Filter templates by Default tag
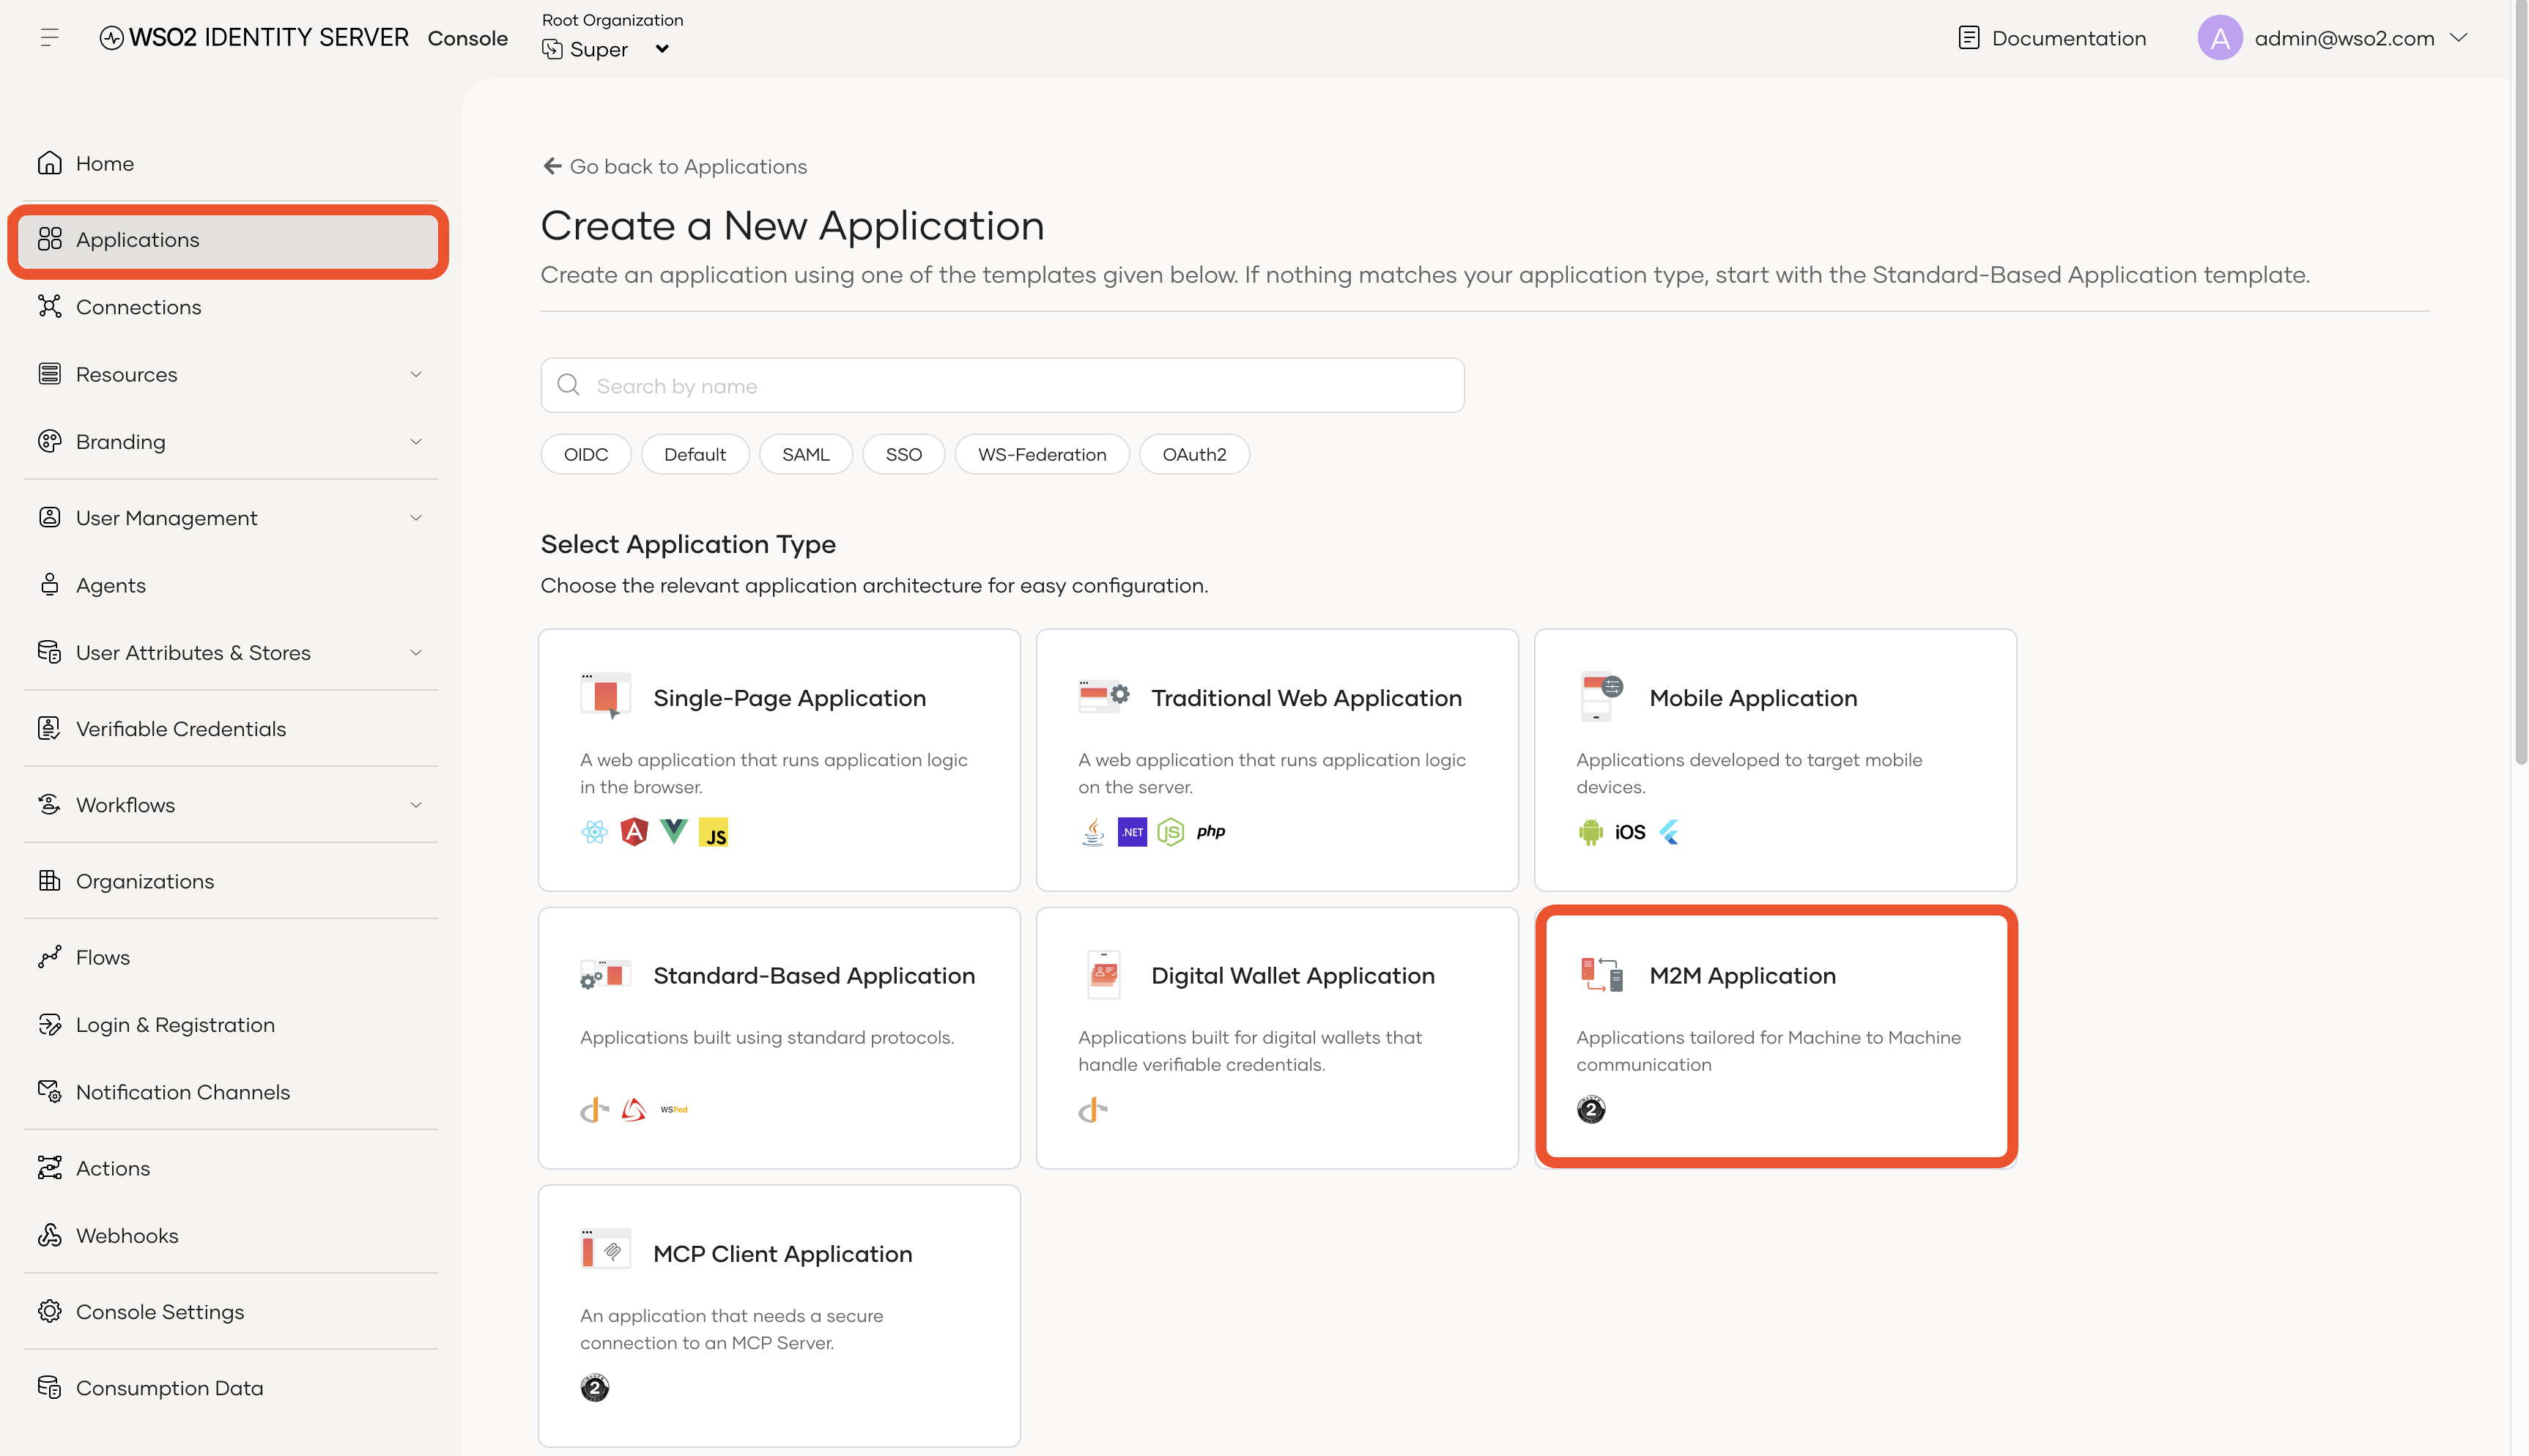2529x1456 pixels. [695, 454]
